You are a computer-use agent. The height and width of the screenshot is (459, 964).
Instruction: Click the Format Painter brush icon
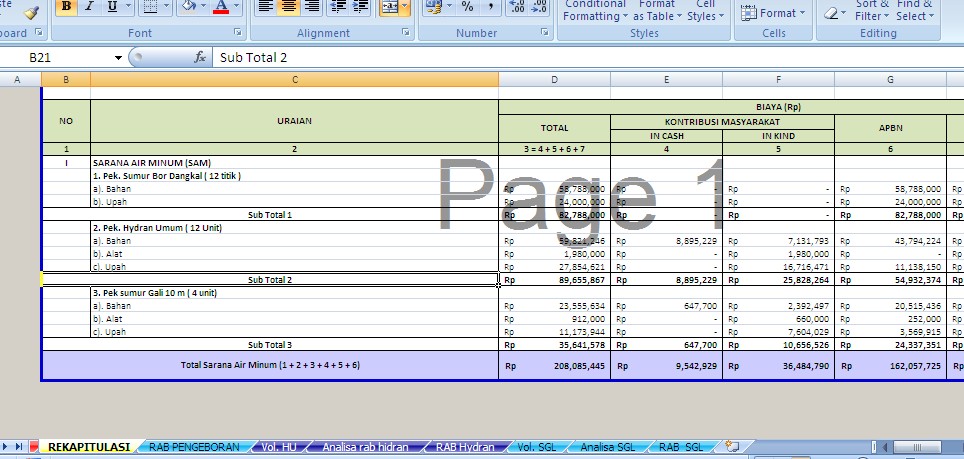pyautogui.click(x=31, y=11)
